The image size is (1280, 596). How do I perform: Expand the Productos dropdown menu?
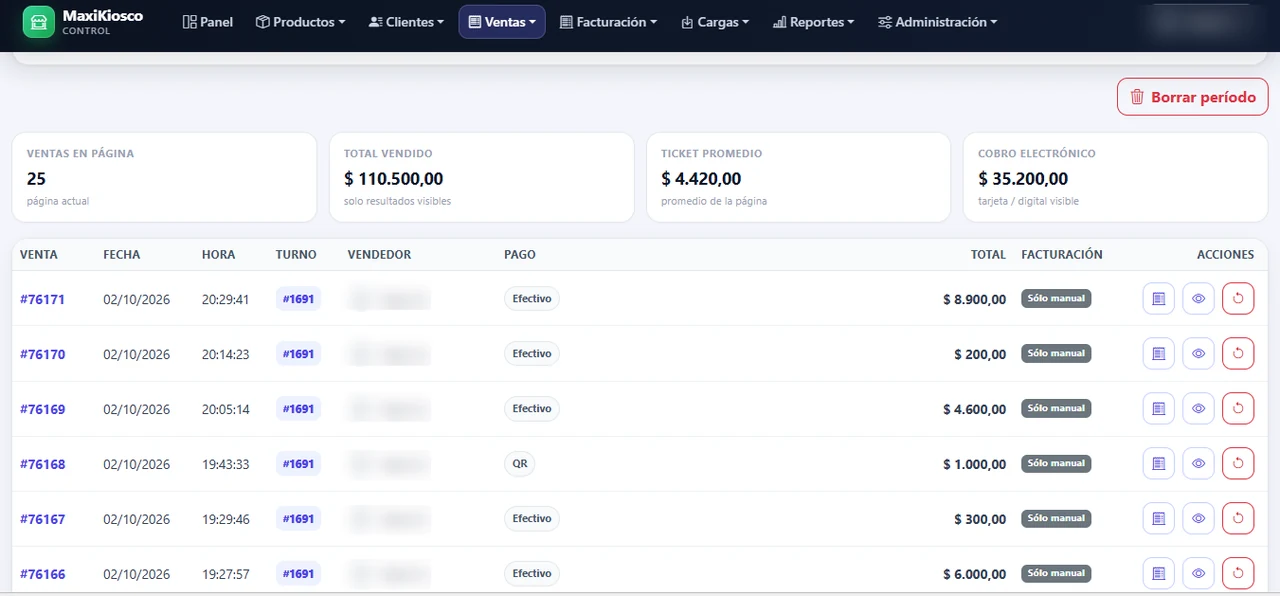pos(300,22)
